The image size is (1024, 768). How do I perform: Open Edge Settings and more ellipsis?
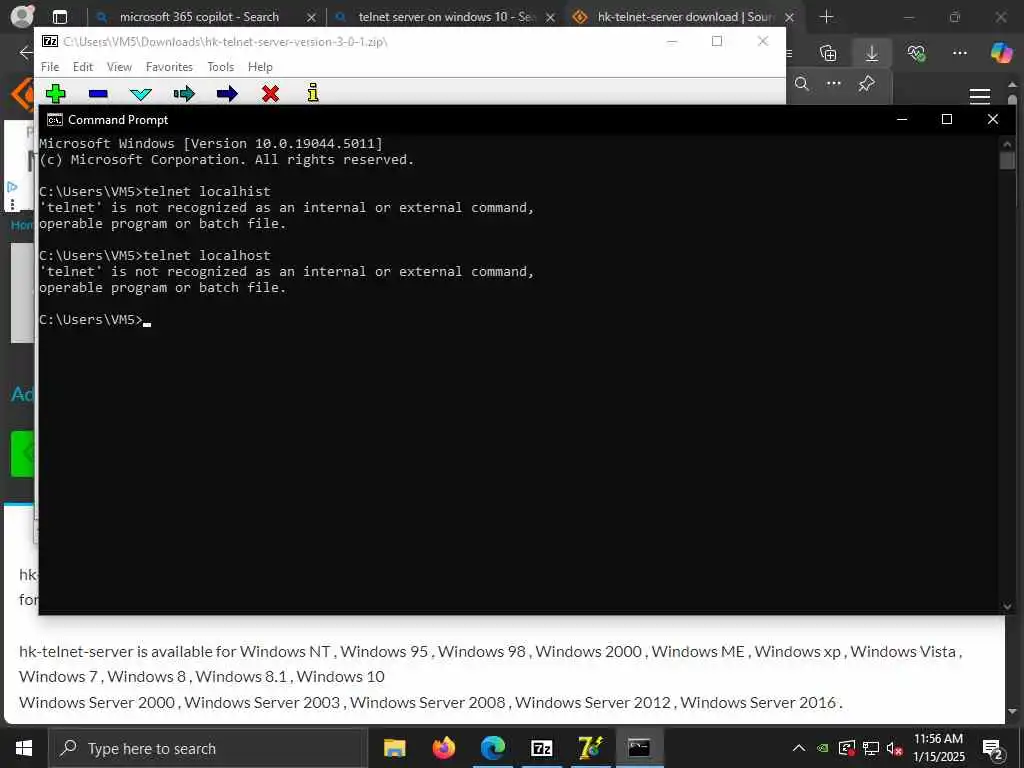pos(960,53)
